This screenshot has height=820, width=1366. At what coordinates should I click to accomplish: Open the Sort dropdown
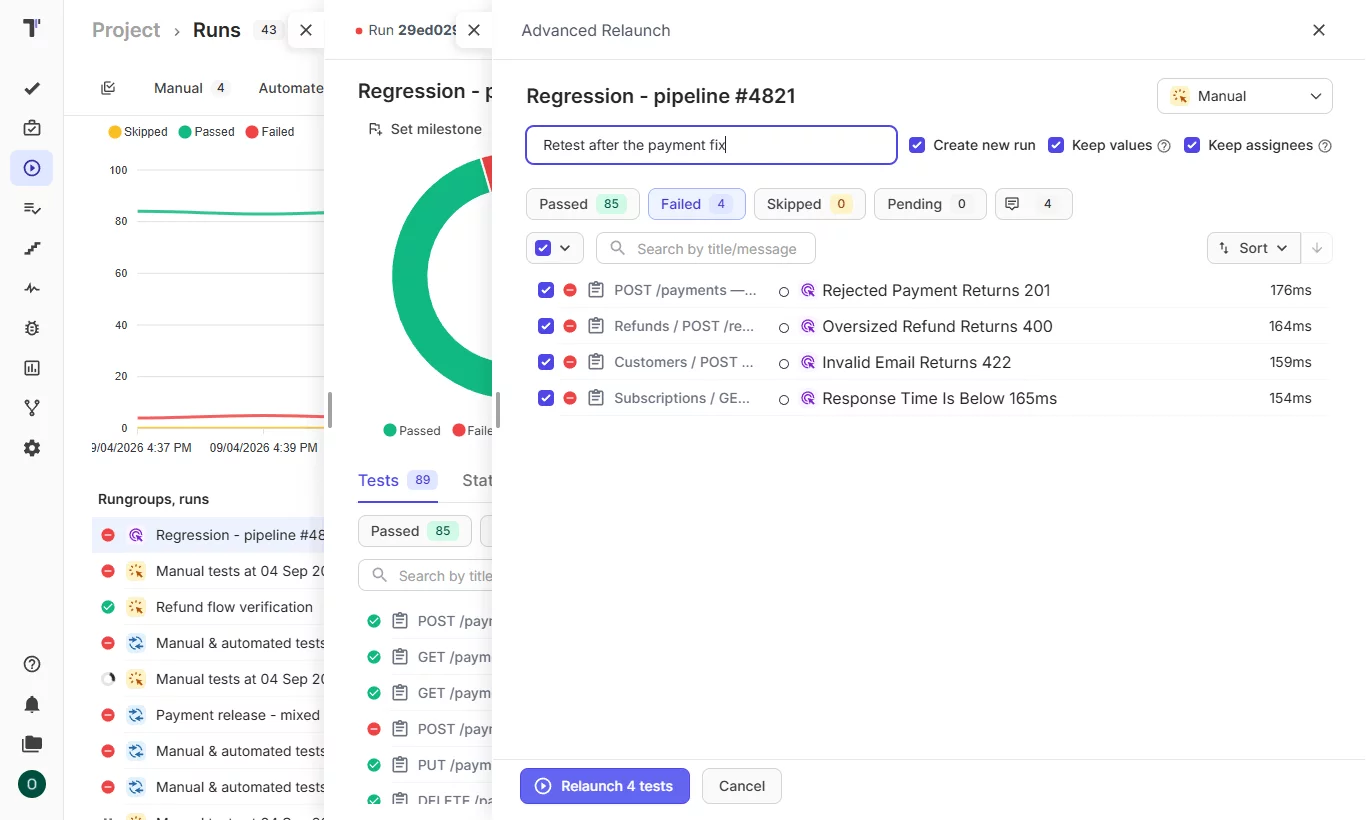pyautogui.click(x=1254, y=248)
